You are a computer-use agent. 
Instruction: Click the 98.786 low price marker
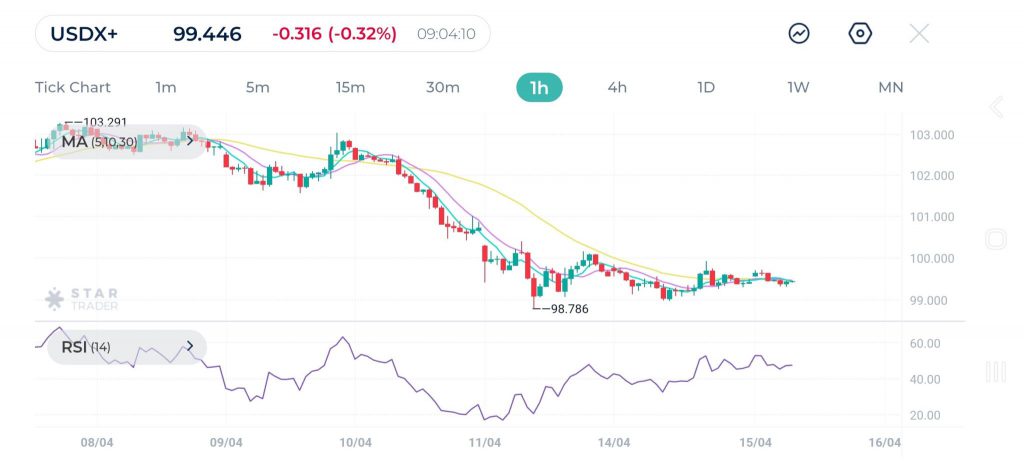tap(565, 309)
